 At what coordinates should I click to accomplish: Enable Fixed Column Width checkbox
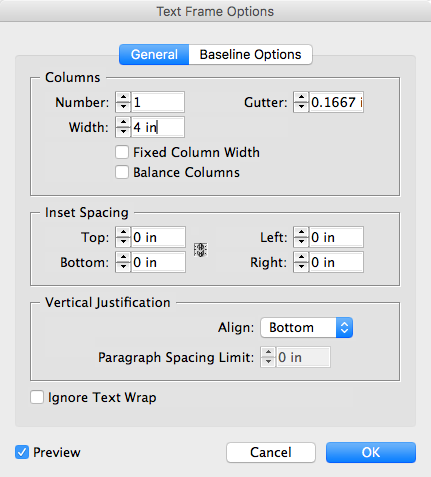122,152
